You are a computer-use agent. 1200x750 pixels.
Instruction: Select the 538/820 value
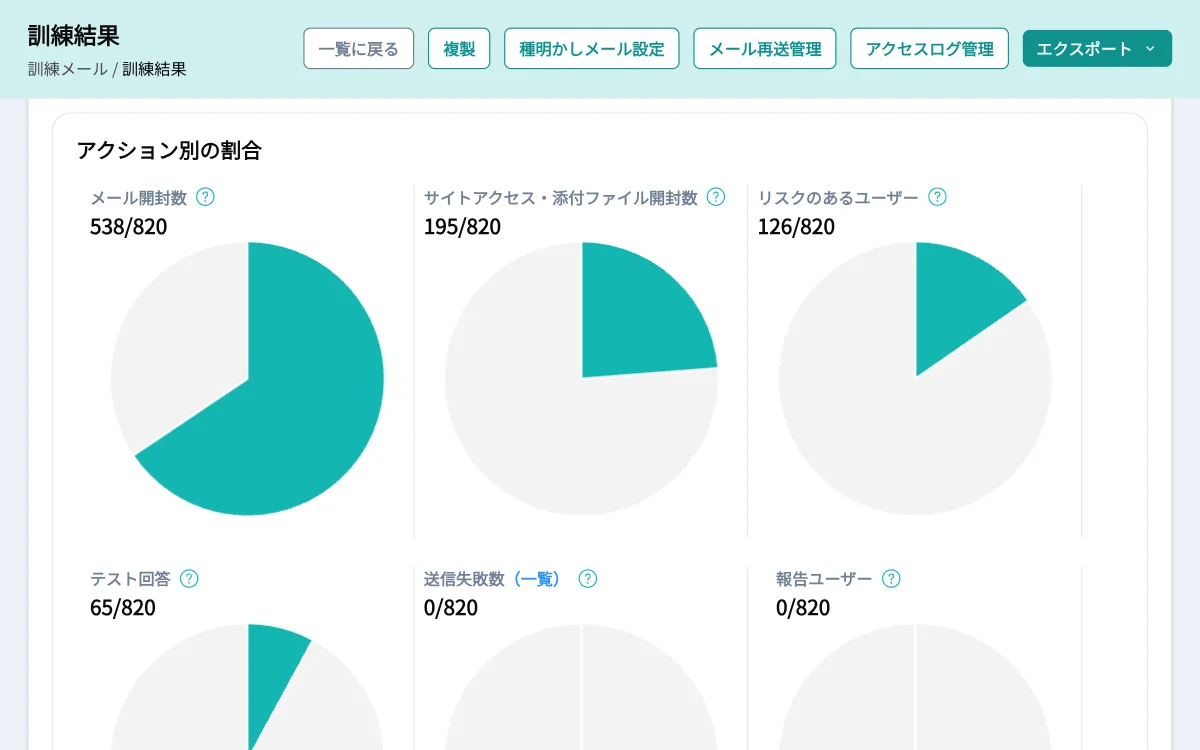pos(129,227)
